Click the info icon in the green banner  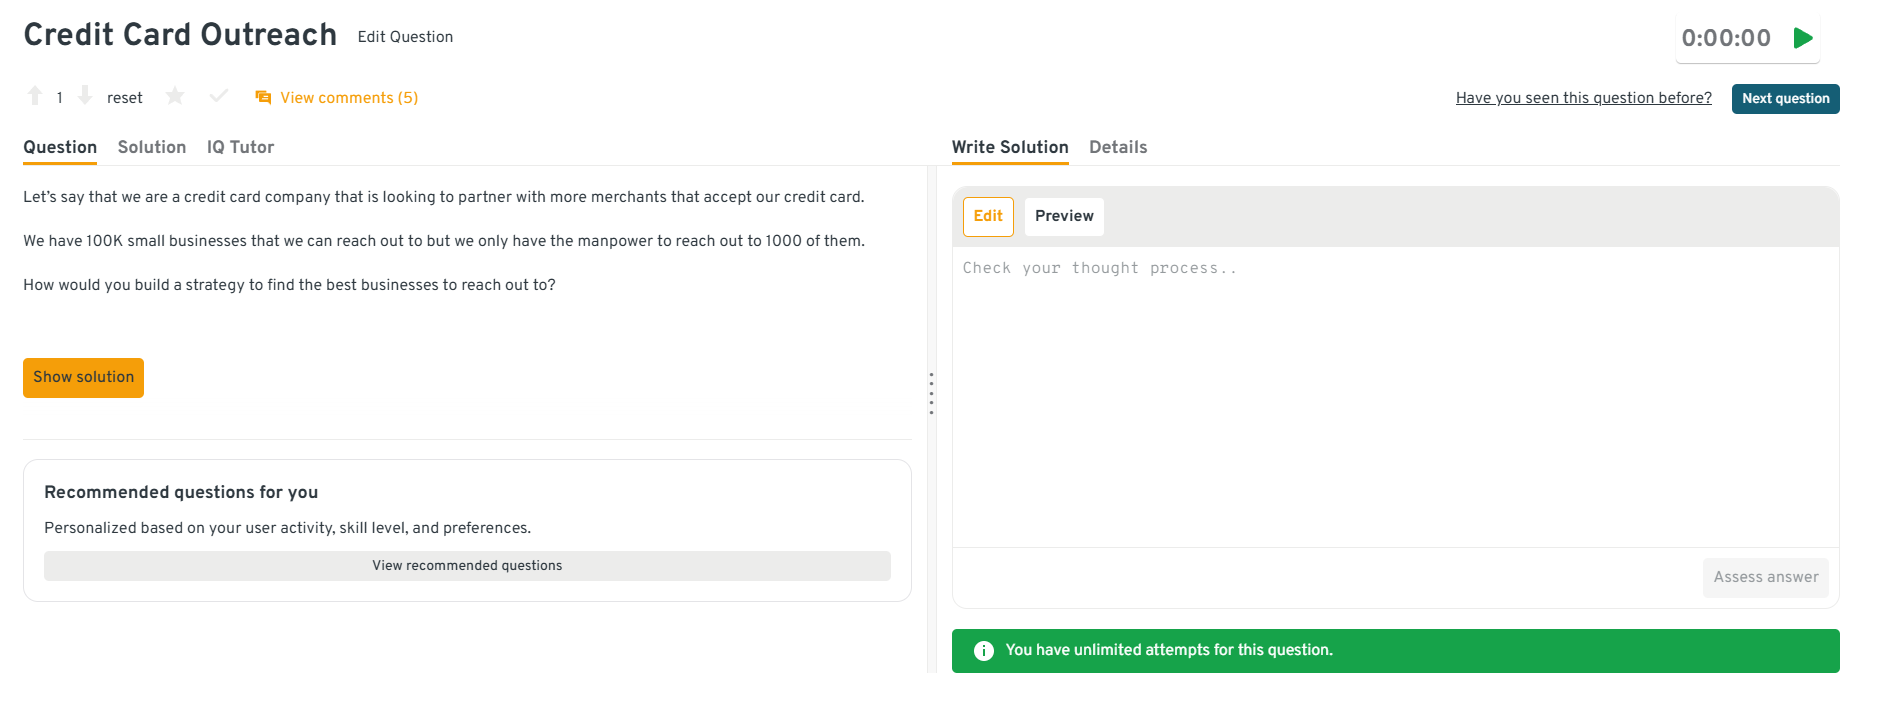[x=984, y=651]
